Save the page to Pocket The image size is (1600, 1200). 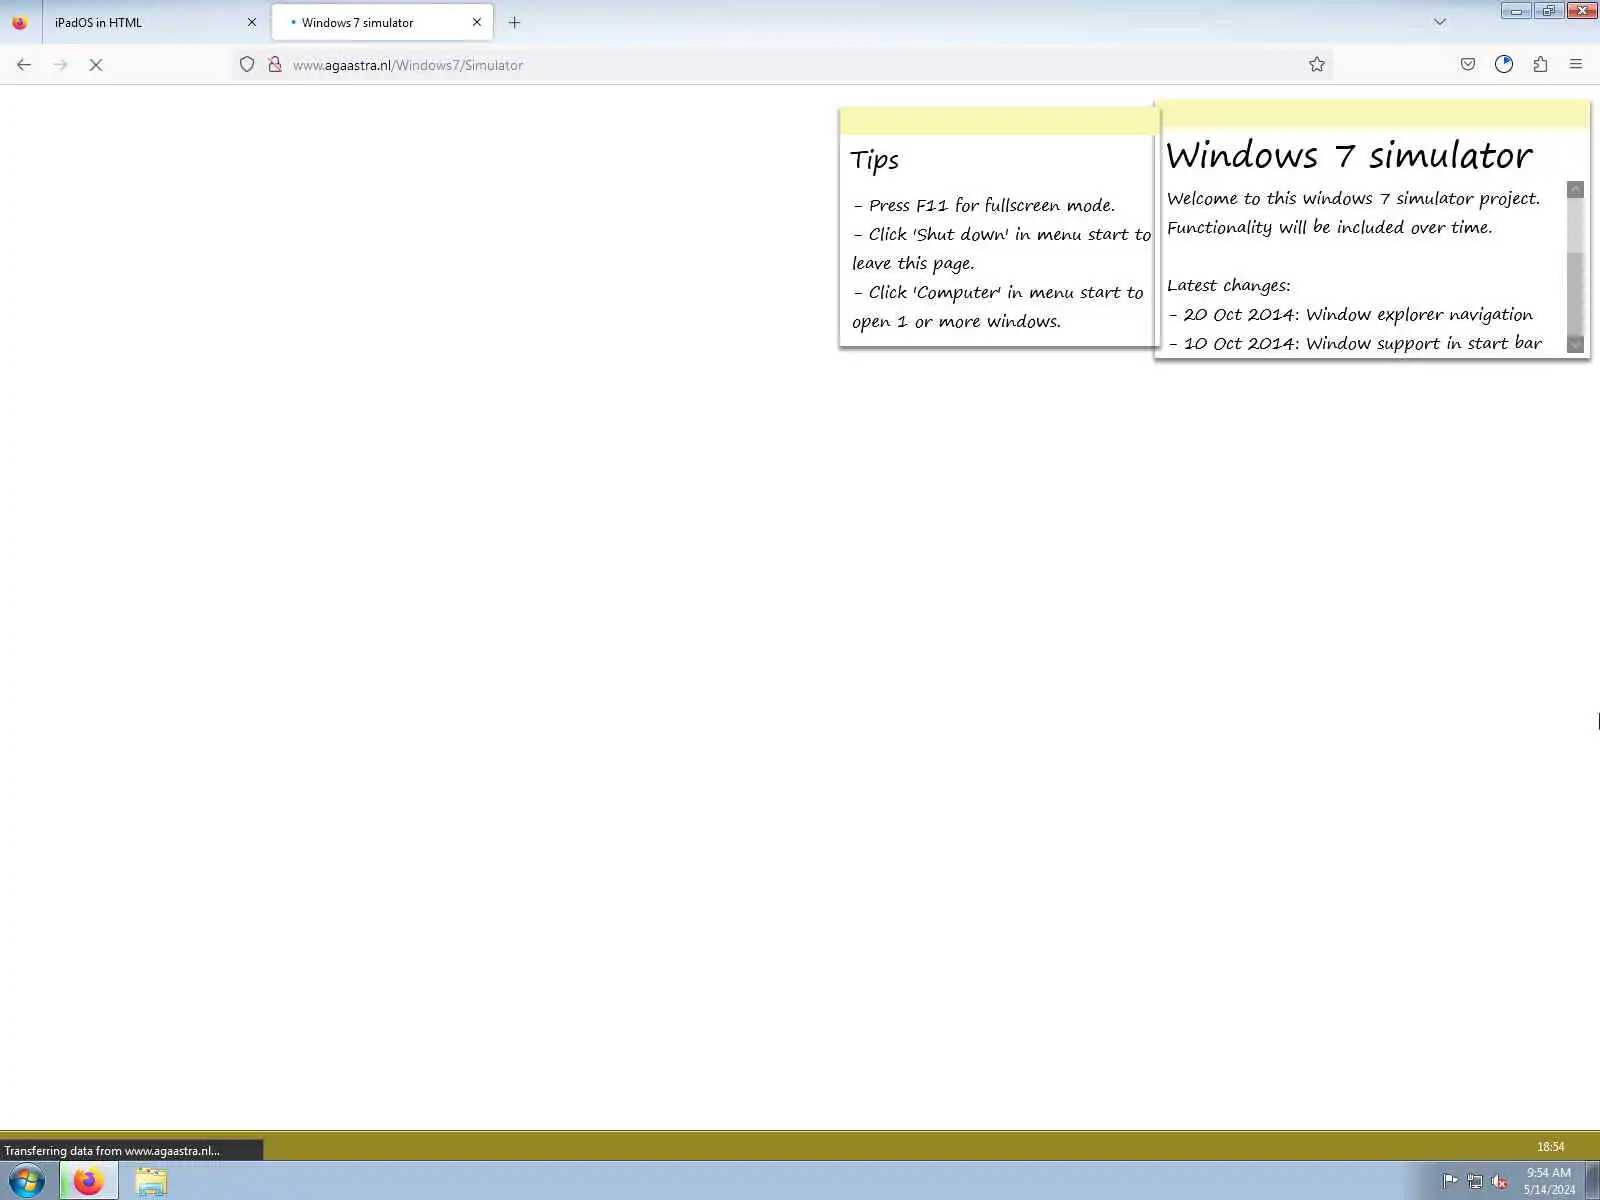1468,65
